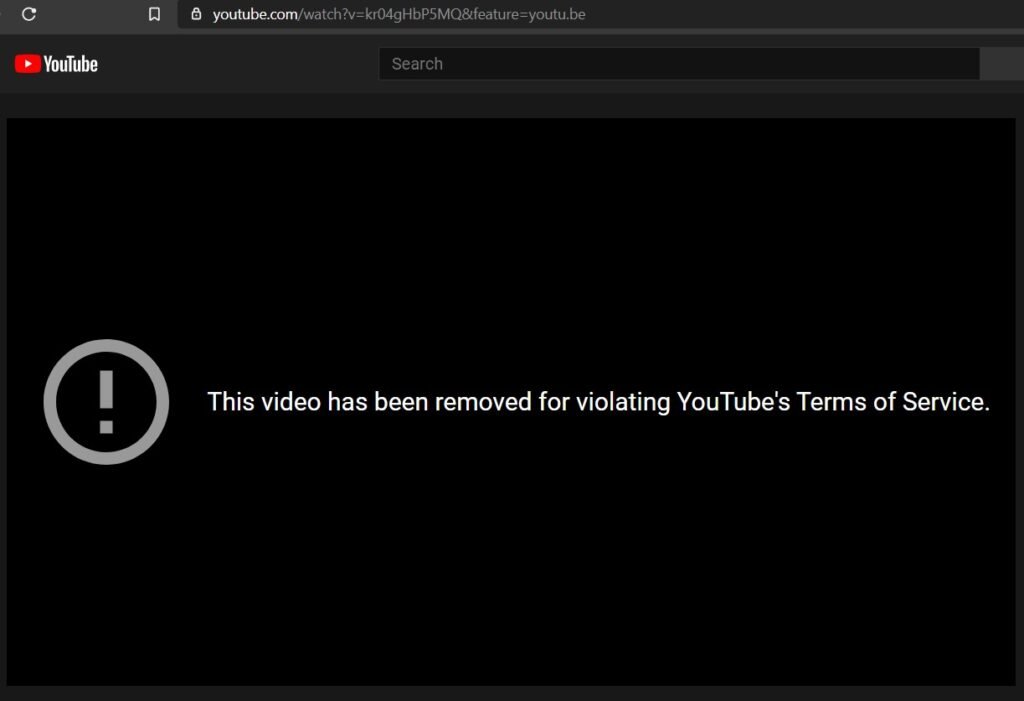
Task: Click the "Search" placeholder text
Action: pyautogui.click(x=417, y=64)
